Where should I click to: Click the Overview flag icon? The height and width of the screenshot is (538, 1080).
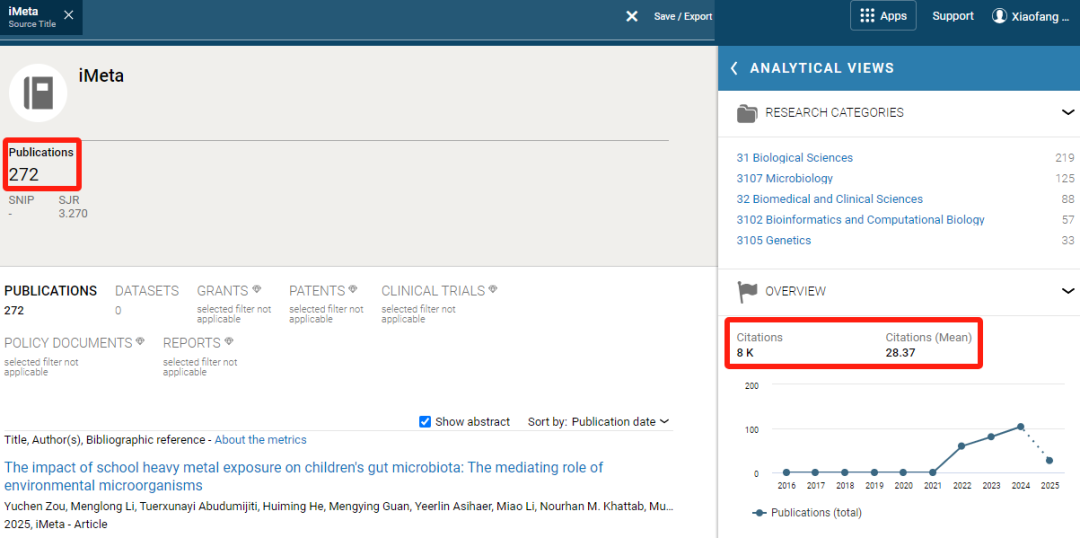[x=747, y=291]
